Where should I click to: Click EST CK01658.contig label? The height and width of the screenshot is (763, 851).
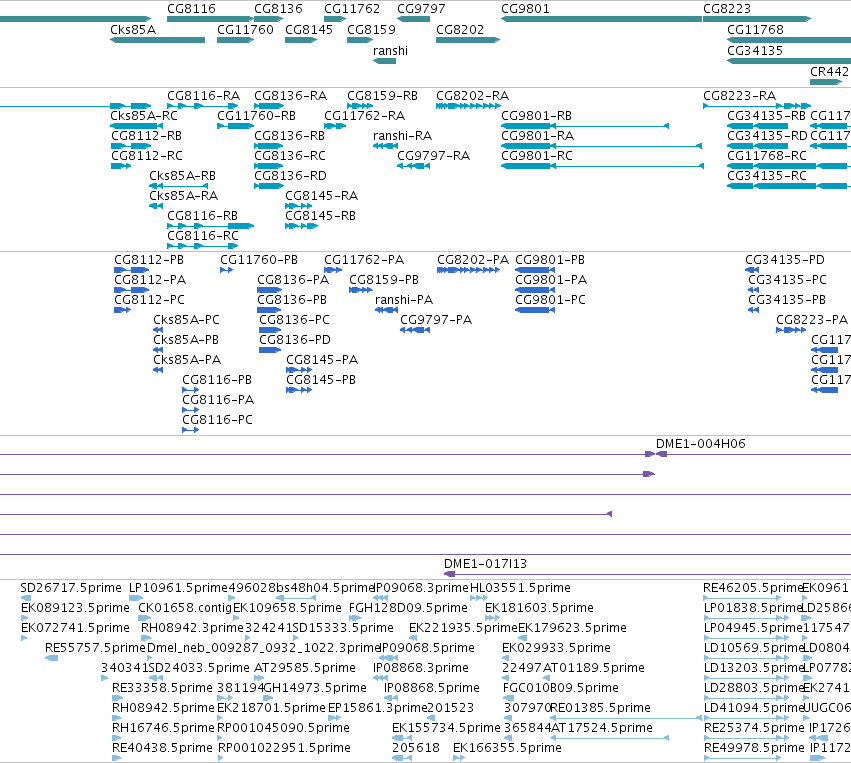pyautogui.click(x=185, y=608)
